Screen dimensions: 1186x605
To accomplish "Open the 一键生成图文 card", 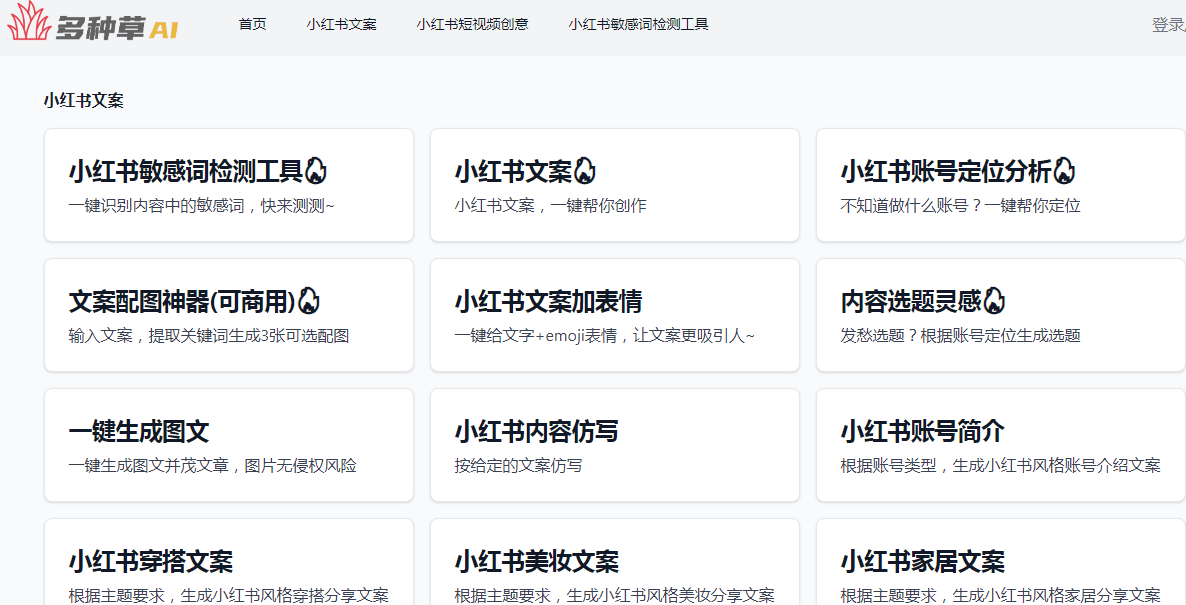I will (x=229, y=445).
